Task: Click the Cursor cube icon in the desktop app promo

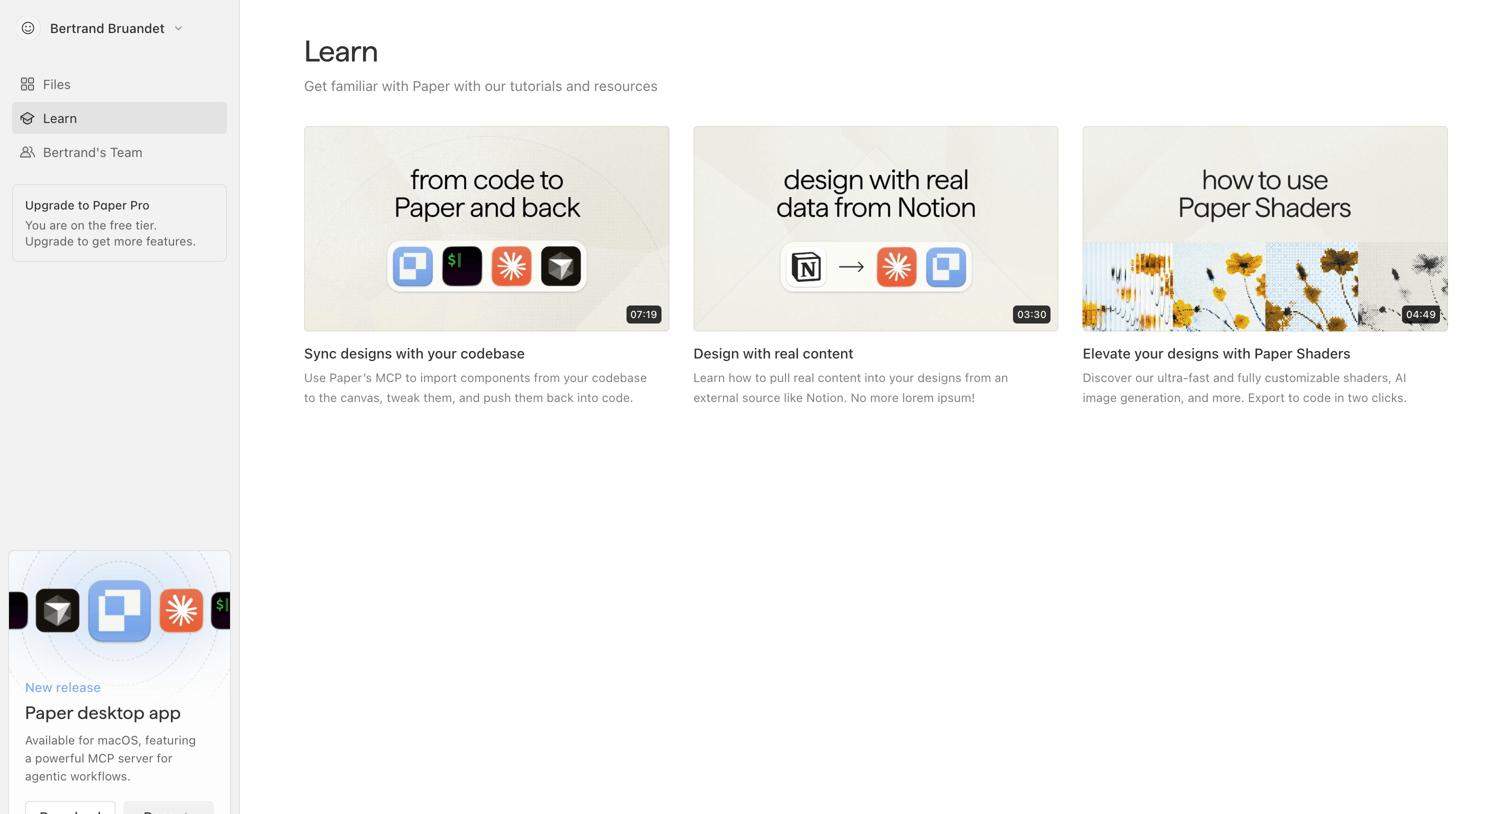Action: pyautogui.click(x=58, y=610)
